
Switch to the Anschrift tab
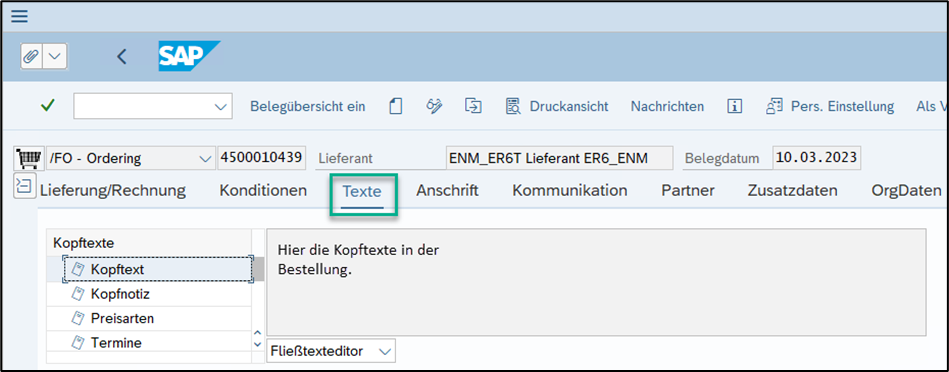[x=447, y=191]
